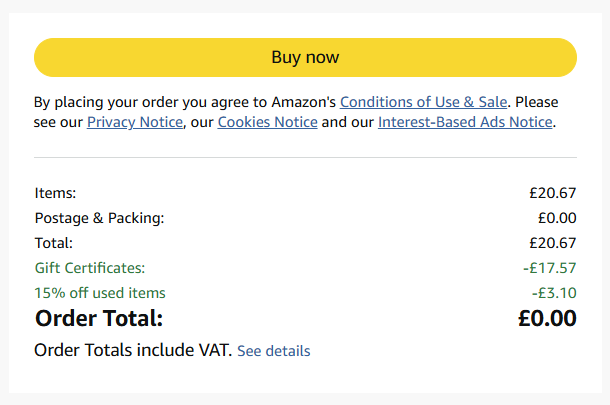Click the See details VAT link

tap(273, 351)
